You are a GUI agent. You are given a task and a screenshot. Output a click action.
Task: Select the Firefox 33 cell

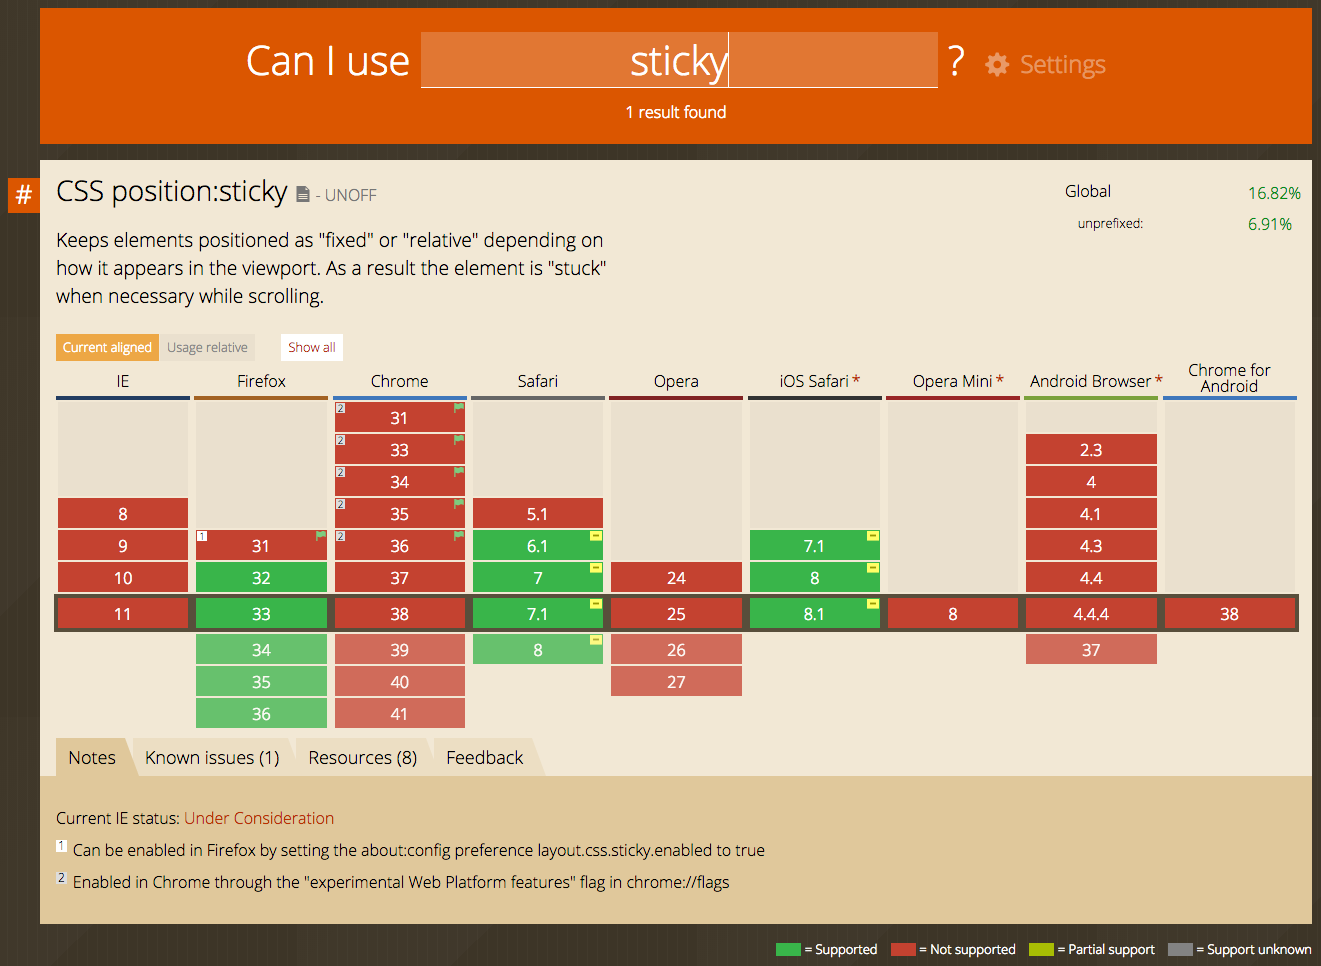pyautogui.click(x=261, y=614)
